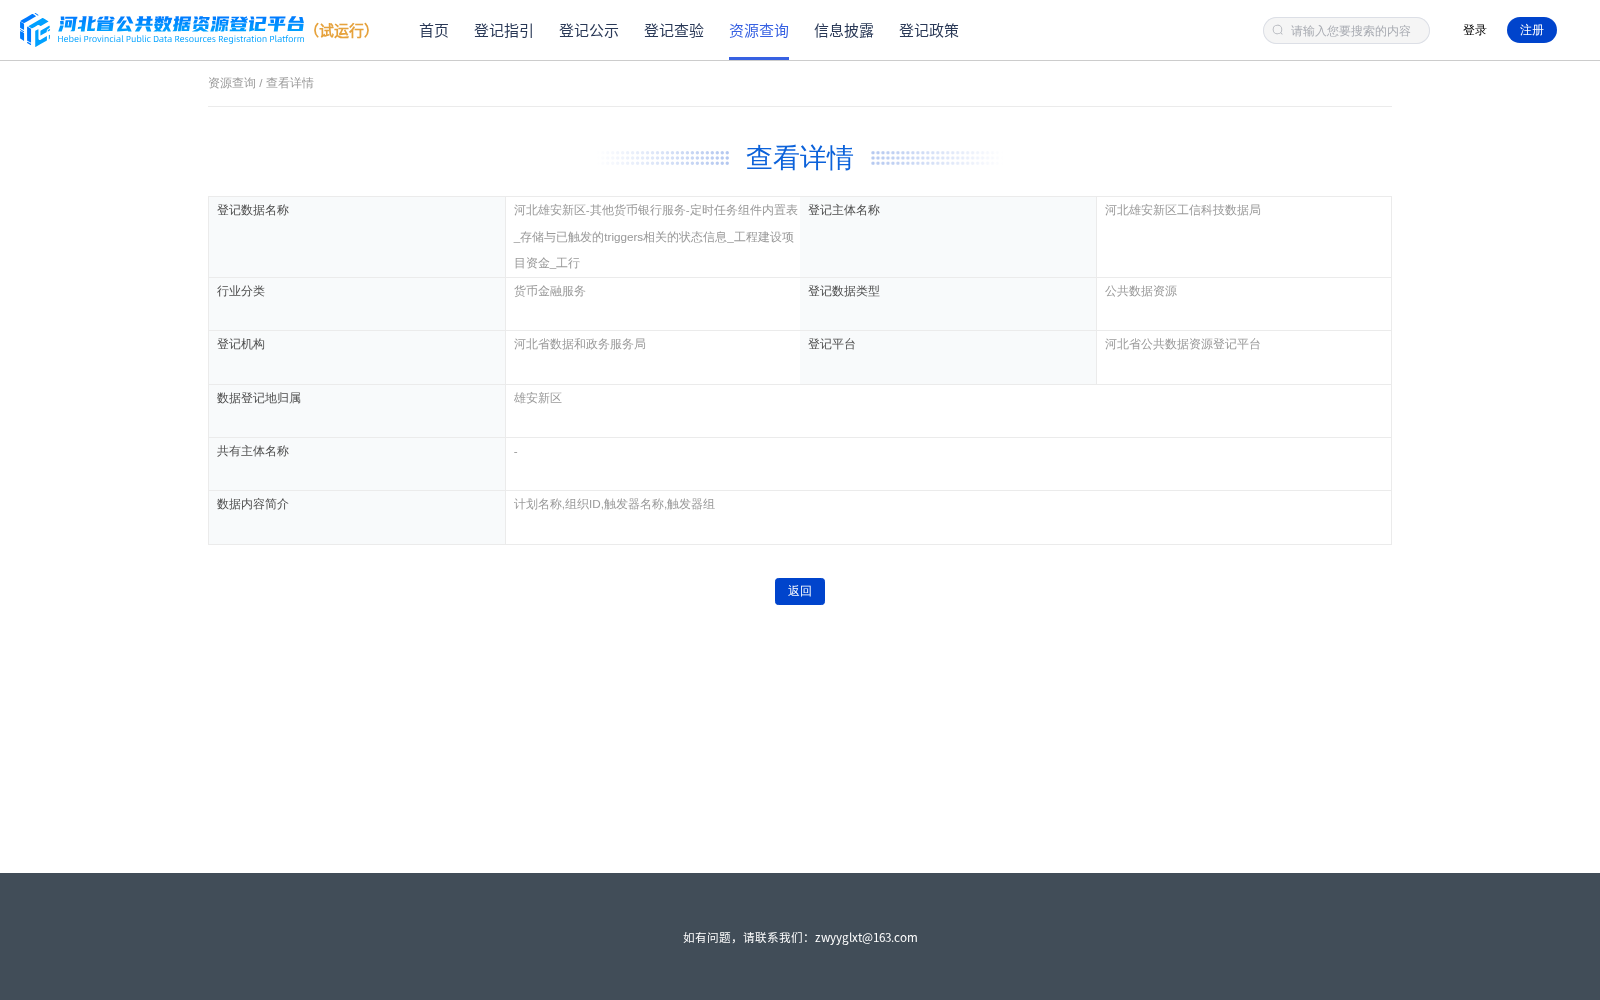The image size is (1600, 1000).
Task: Click the 河北省数据和政务服务局 value
Action: [x=580, y=344]
